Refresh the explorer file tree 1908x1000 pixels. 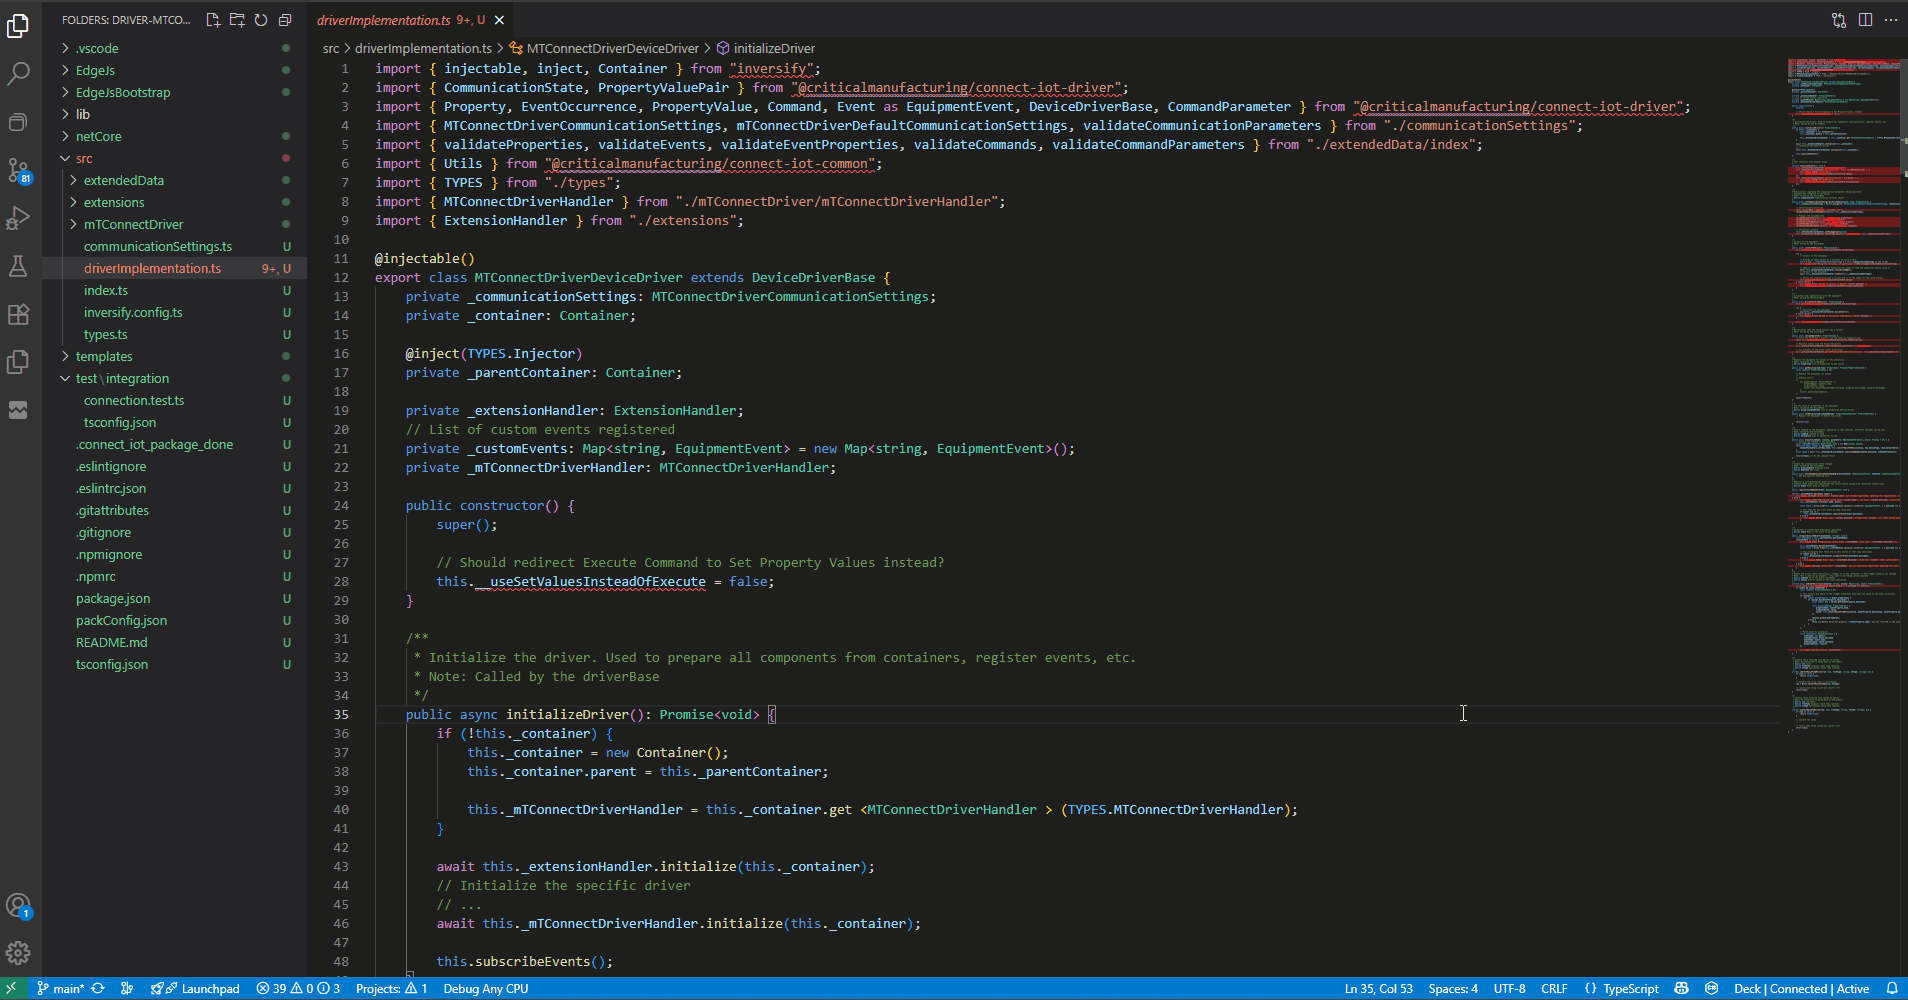(x=261, y=20)
